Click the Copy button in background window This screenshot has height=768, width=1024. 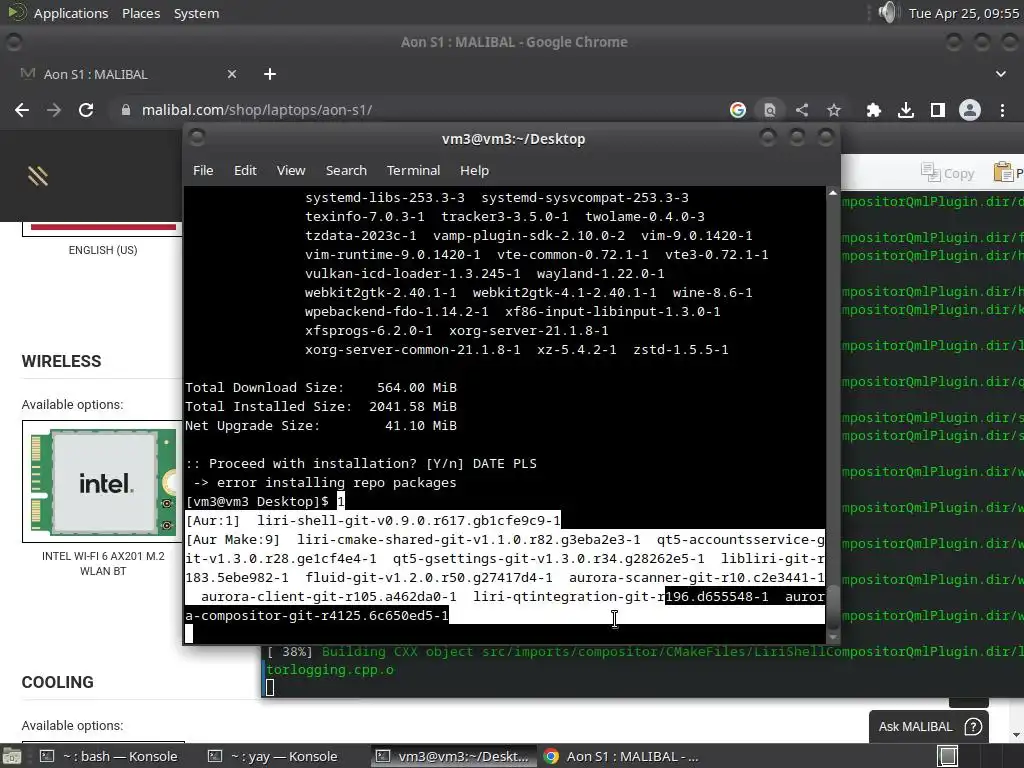(948, 173)
